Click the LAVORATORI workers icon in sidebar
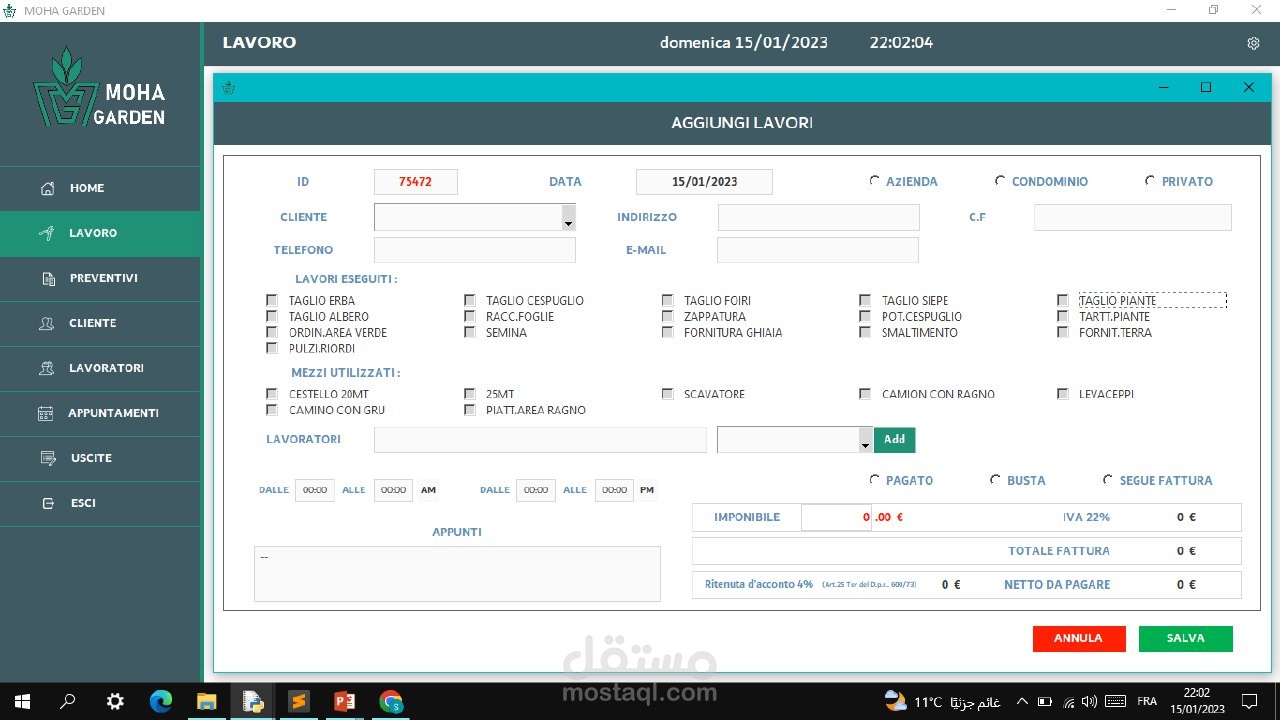Image resolution: width=1280 pixels, height=720 pixels. pyautogui.click(x=46, y=368)
